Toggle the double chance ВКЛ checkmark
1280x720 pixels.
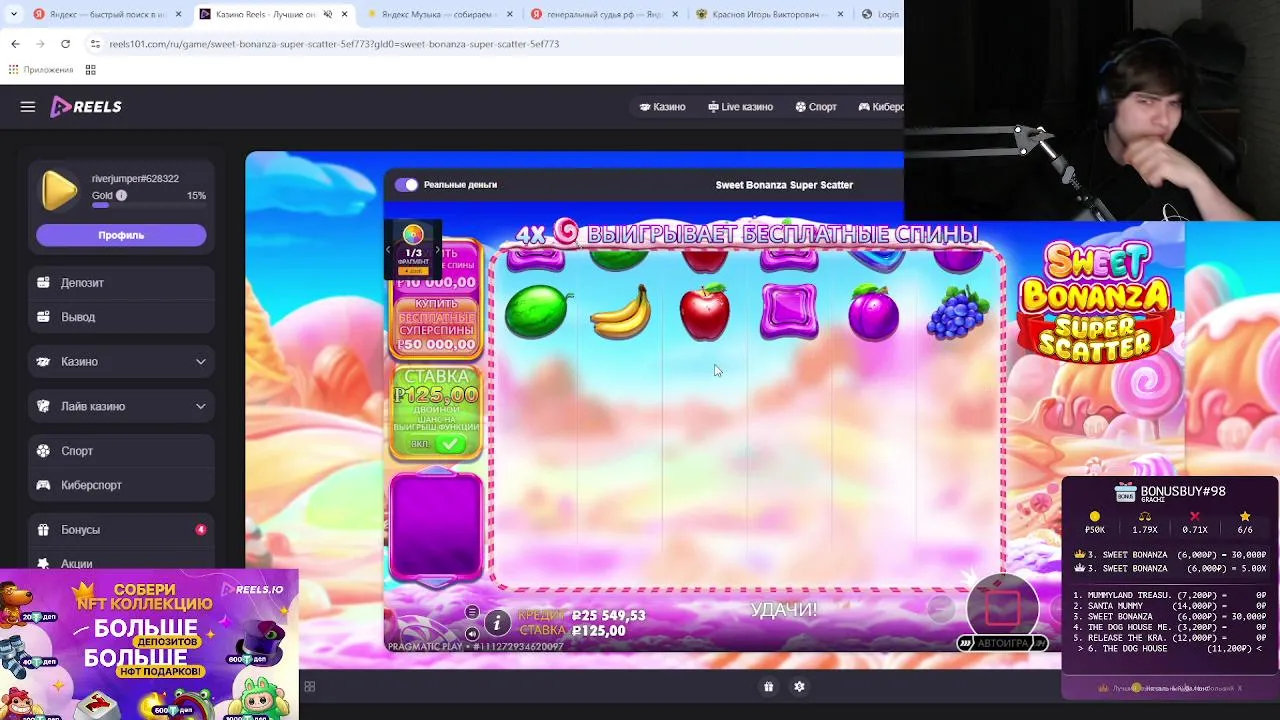(x=450, y=444)
